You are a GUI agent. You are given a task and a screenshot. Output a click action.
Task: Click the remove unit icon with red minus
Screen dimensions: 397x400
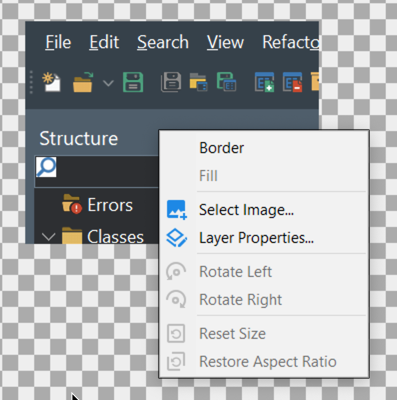292,82
